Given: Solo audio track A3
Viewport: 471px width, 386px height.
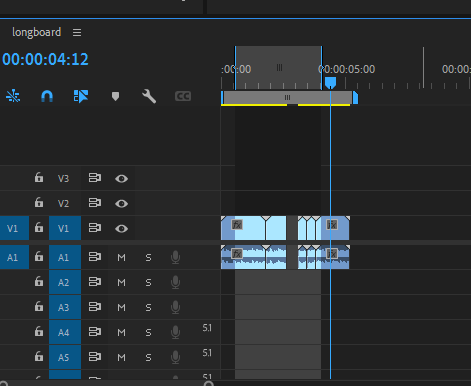Looking at the screenshot, I should [x=148, y=307].
